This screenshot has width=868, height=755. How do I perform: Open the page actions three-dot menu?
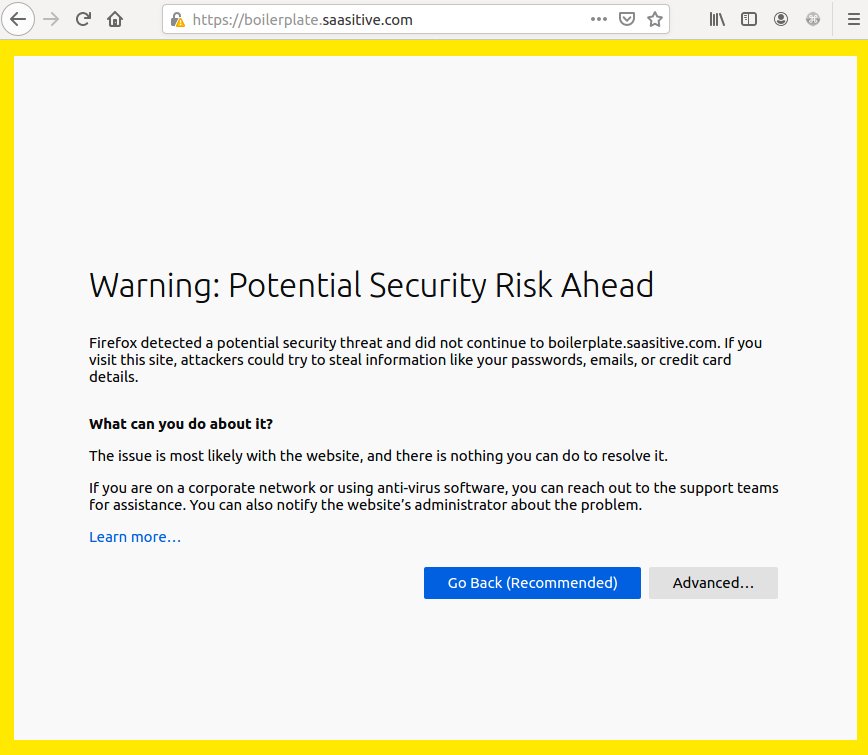(x=598, y=19)
